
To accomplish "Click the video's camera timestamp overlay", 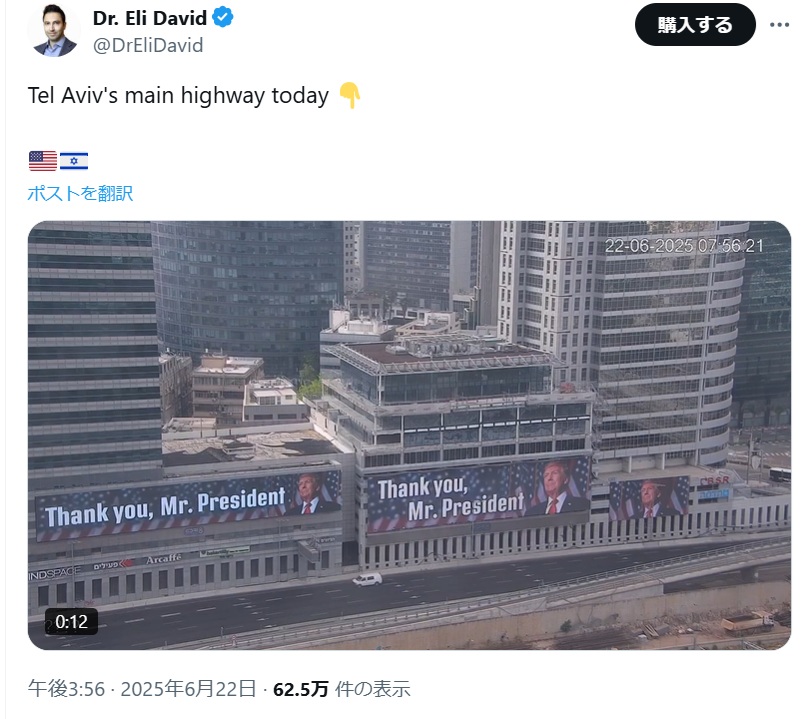I will click(684, 245).
